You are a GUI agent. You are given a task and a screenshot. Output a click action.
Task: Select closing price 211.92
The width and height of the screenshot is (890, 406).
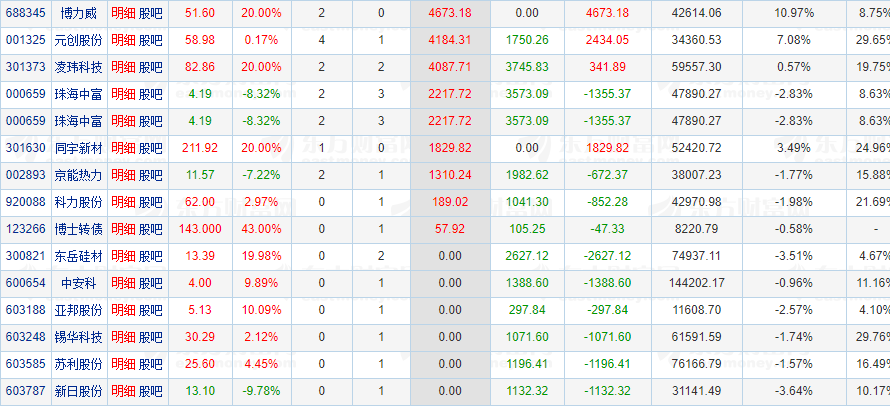click(200, 148)
